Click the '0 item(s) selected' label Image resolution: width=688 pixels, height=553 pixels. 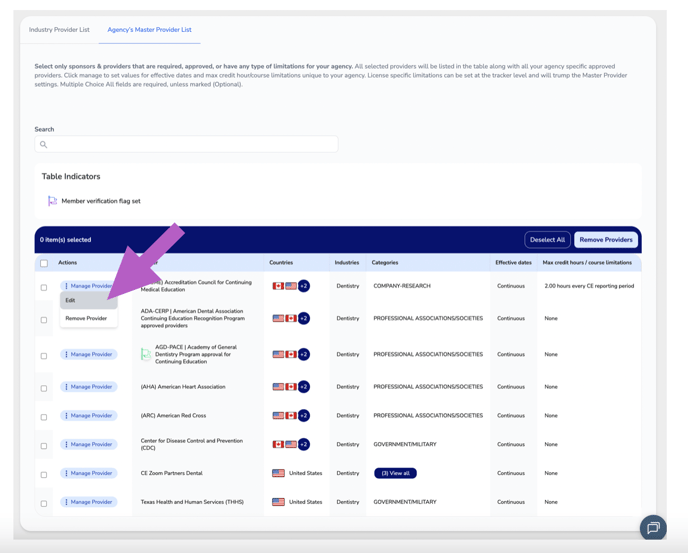(x=65, y=240)
